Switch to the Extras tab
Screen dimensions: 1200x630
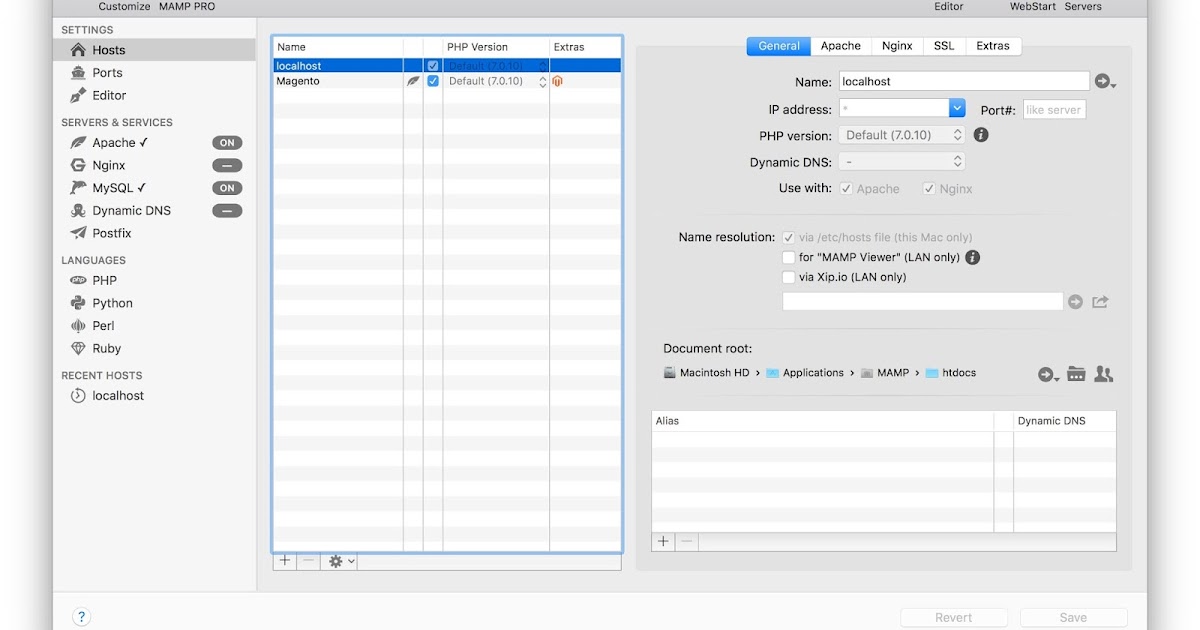[x=993, y=46]
